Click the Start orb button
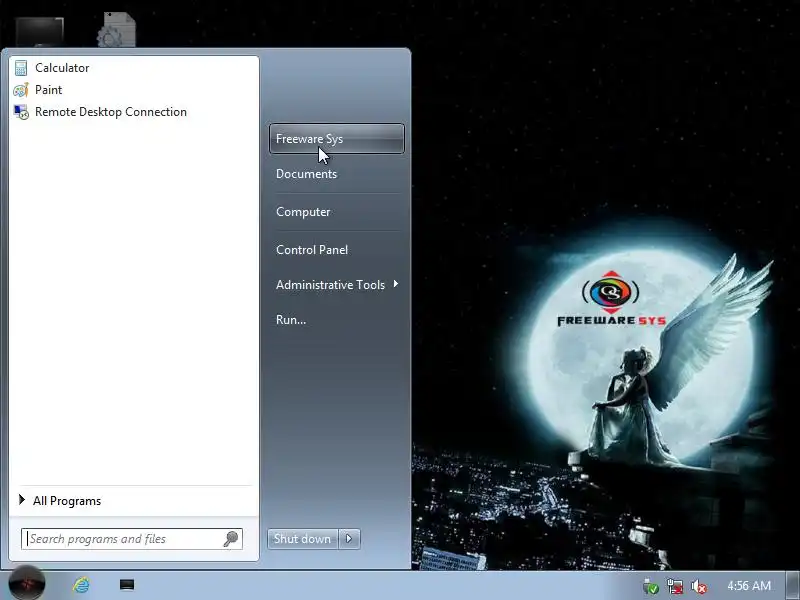Screen dimensions: 800x600 [27, 583]
